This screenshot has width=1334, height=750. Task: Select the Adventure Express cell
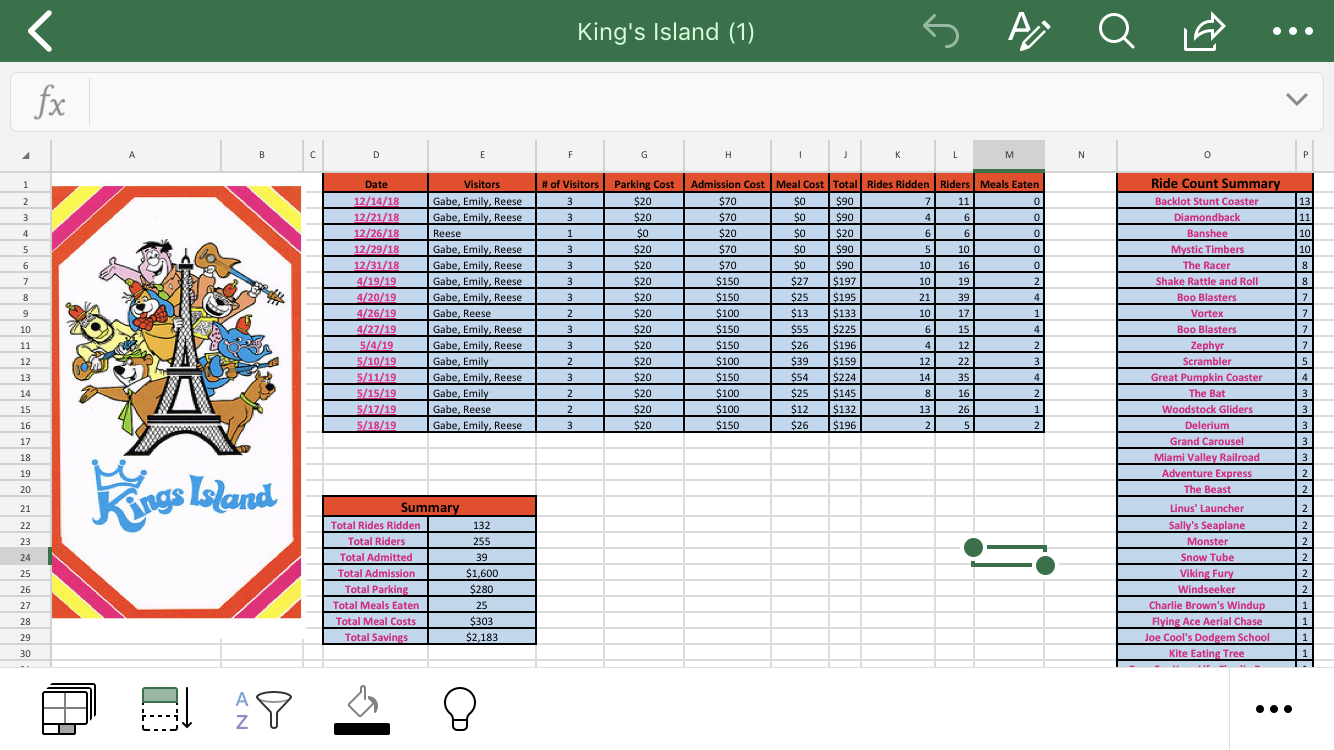tap(1207, 473)
